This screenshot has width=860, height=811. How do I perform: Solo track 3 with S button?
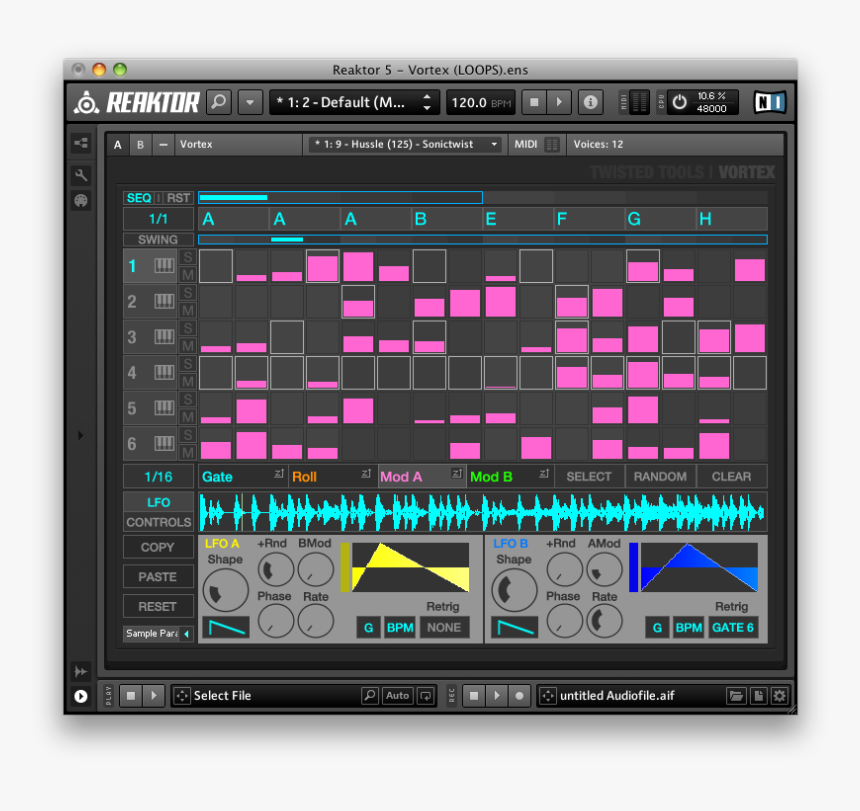188,328
